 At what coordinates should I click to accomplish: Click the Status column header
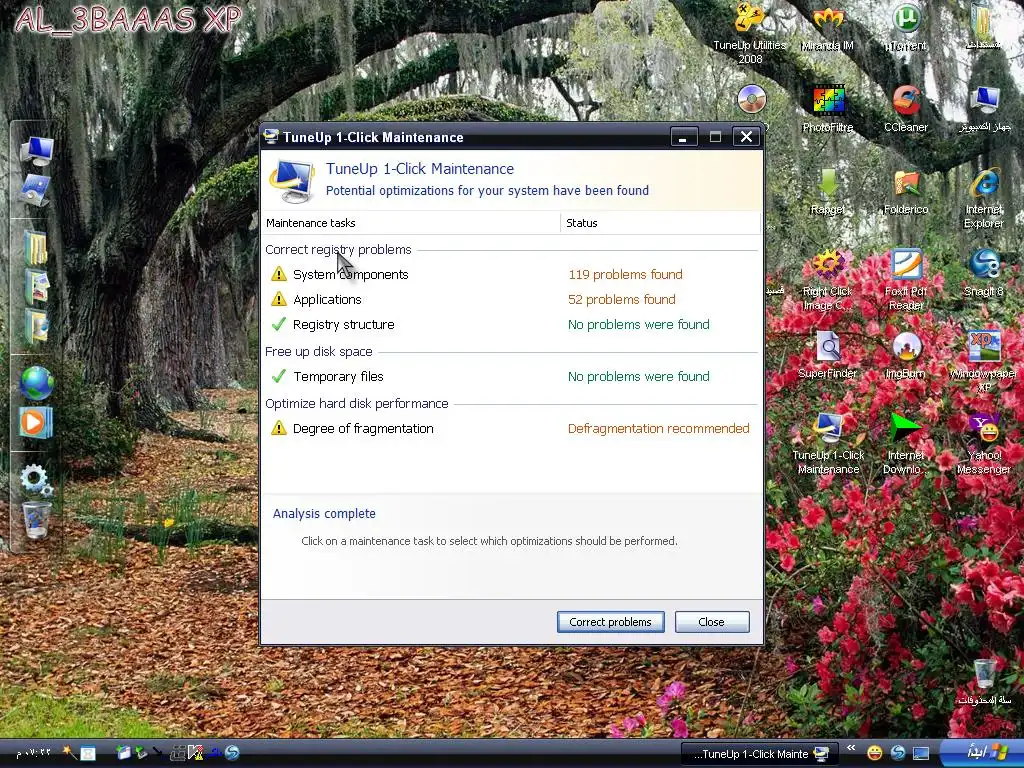tap(660, 223)
